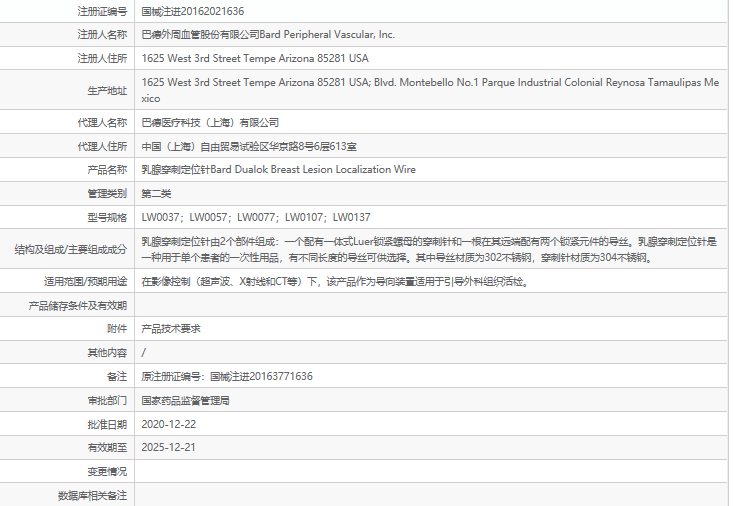Screen dimensions: 733x506
Task: Click the 注册人名称 label
Action: pyautogui.click(x=102, y=35)
